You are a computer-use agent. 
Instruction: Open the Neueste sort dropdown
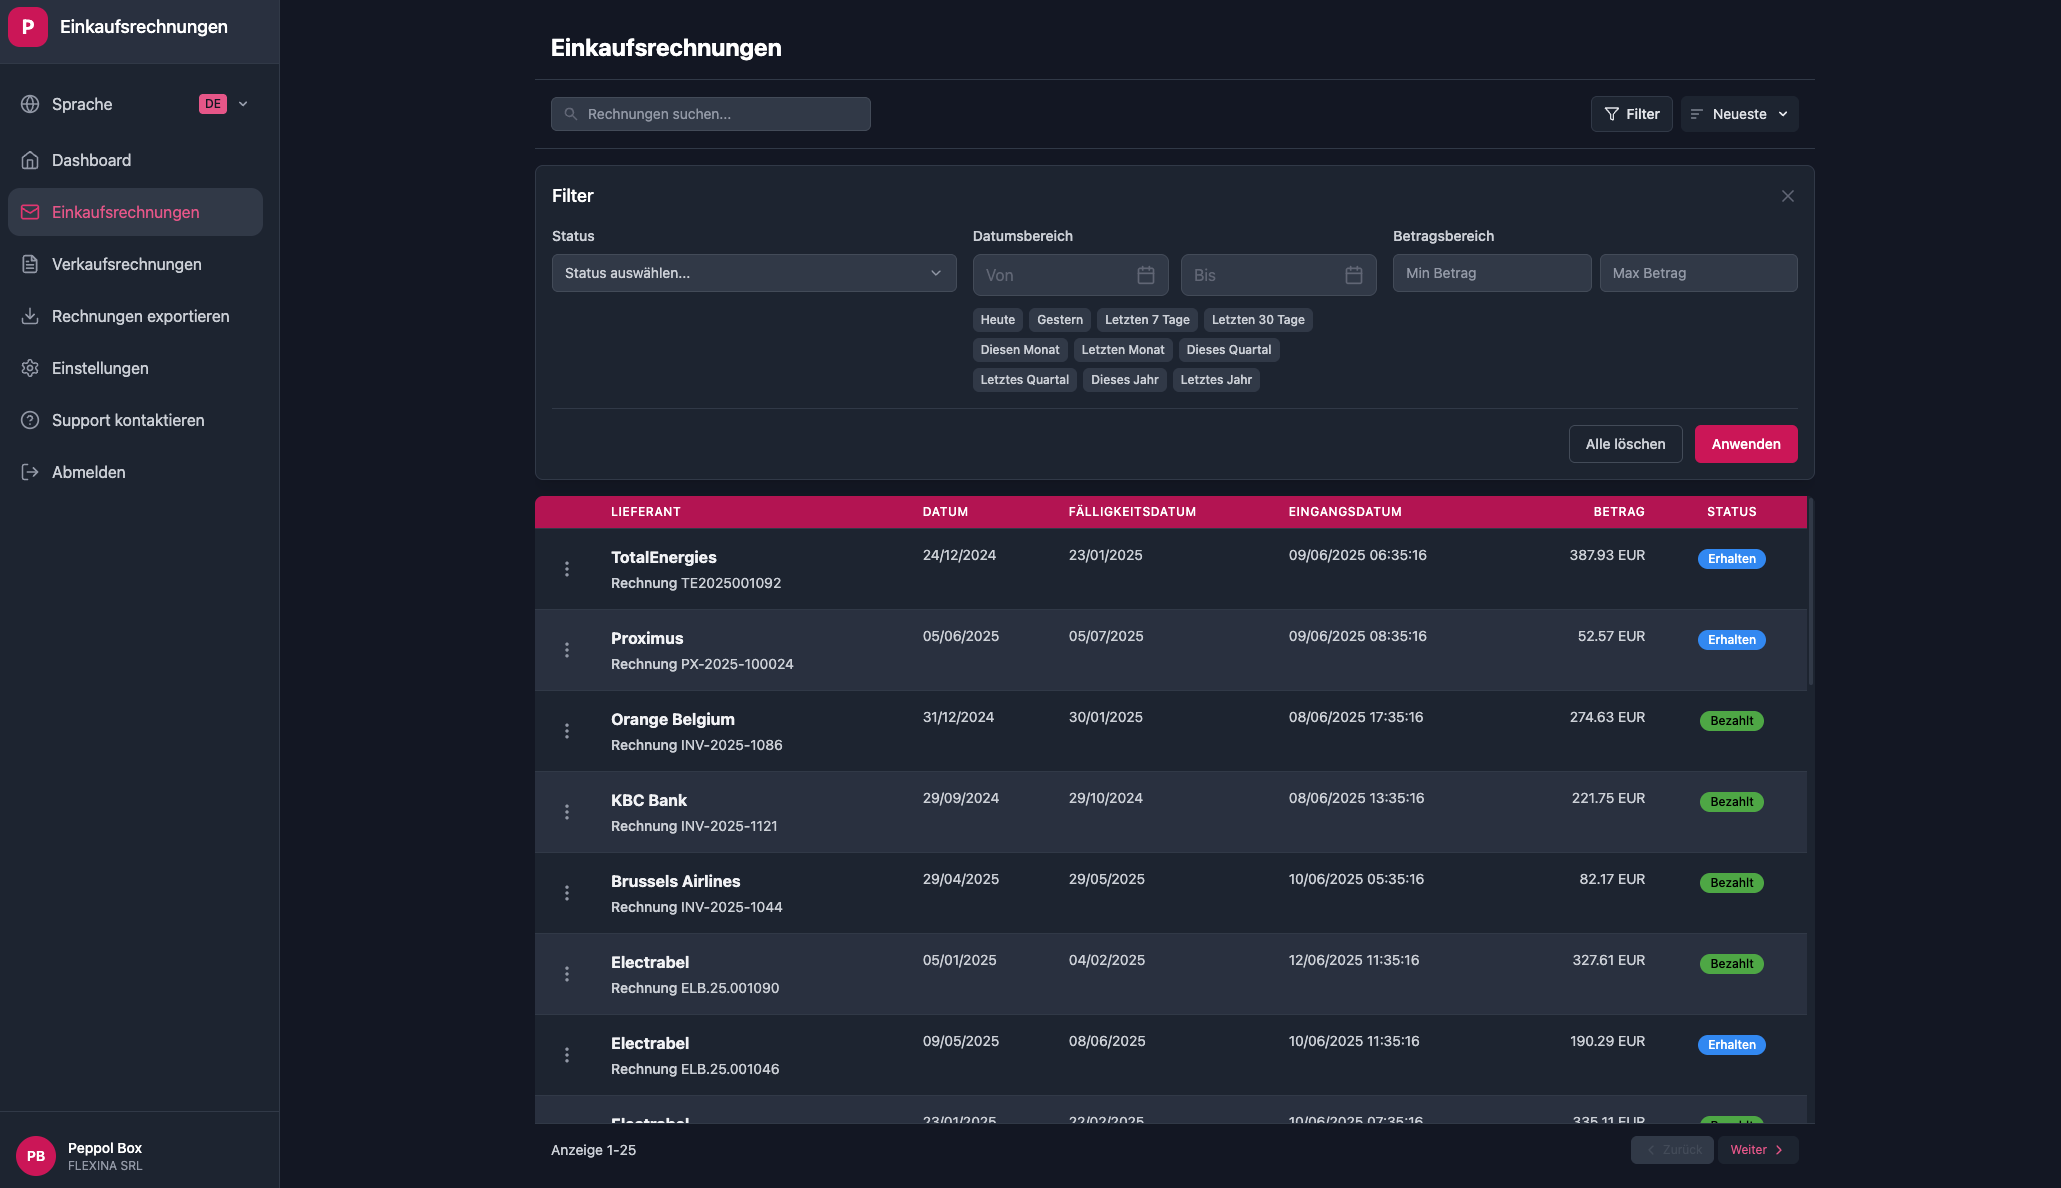(1740, 114)
